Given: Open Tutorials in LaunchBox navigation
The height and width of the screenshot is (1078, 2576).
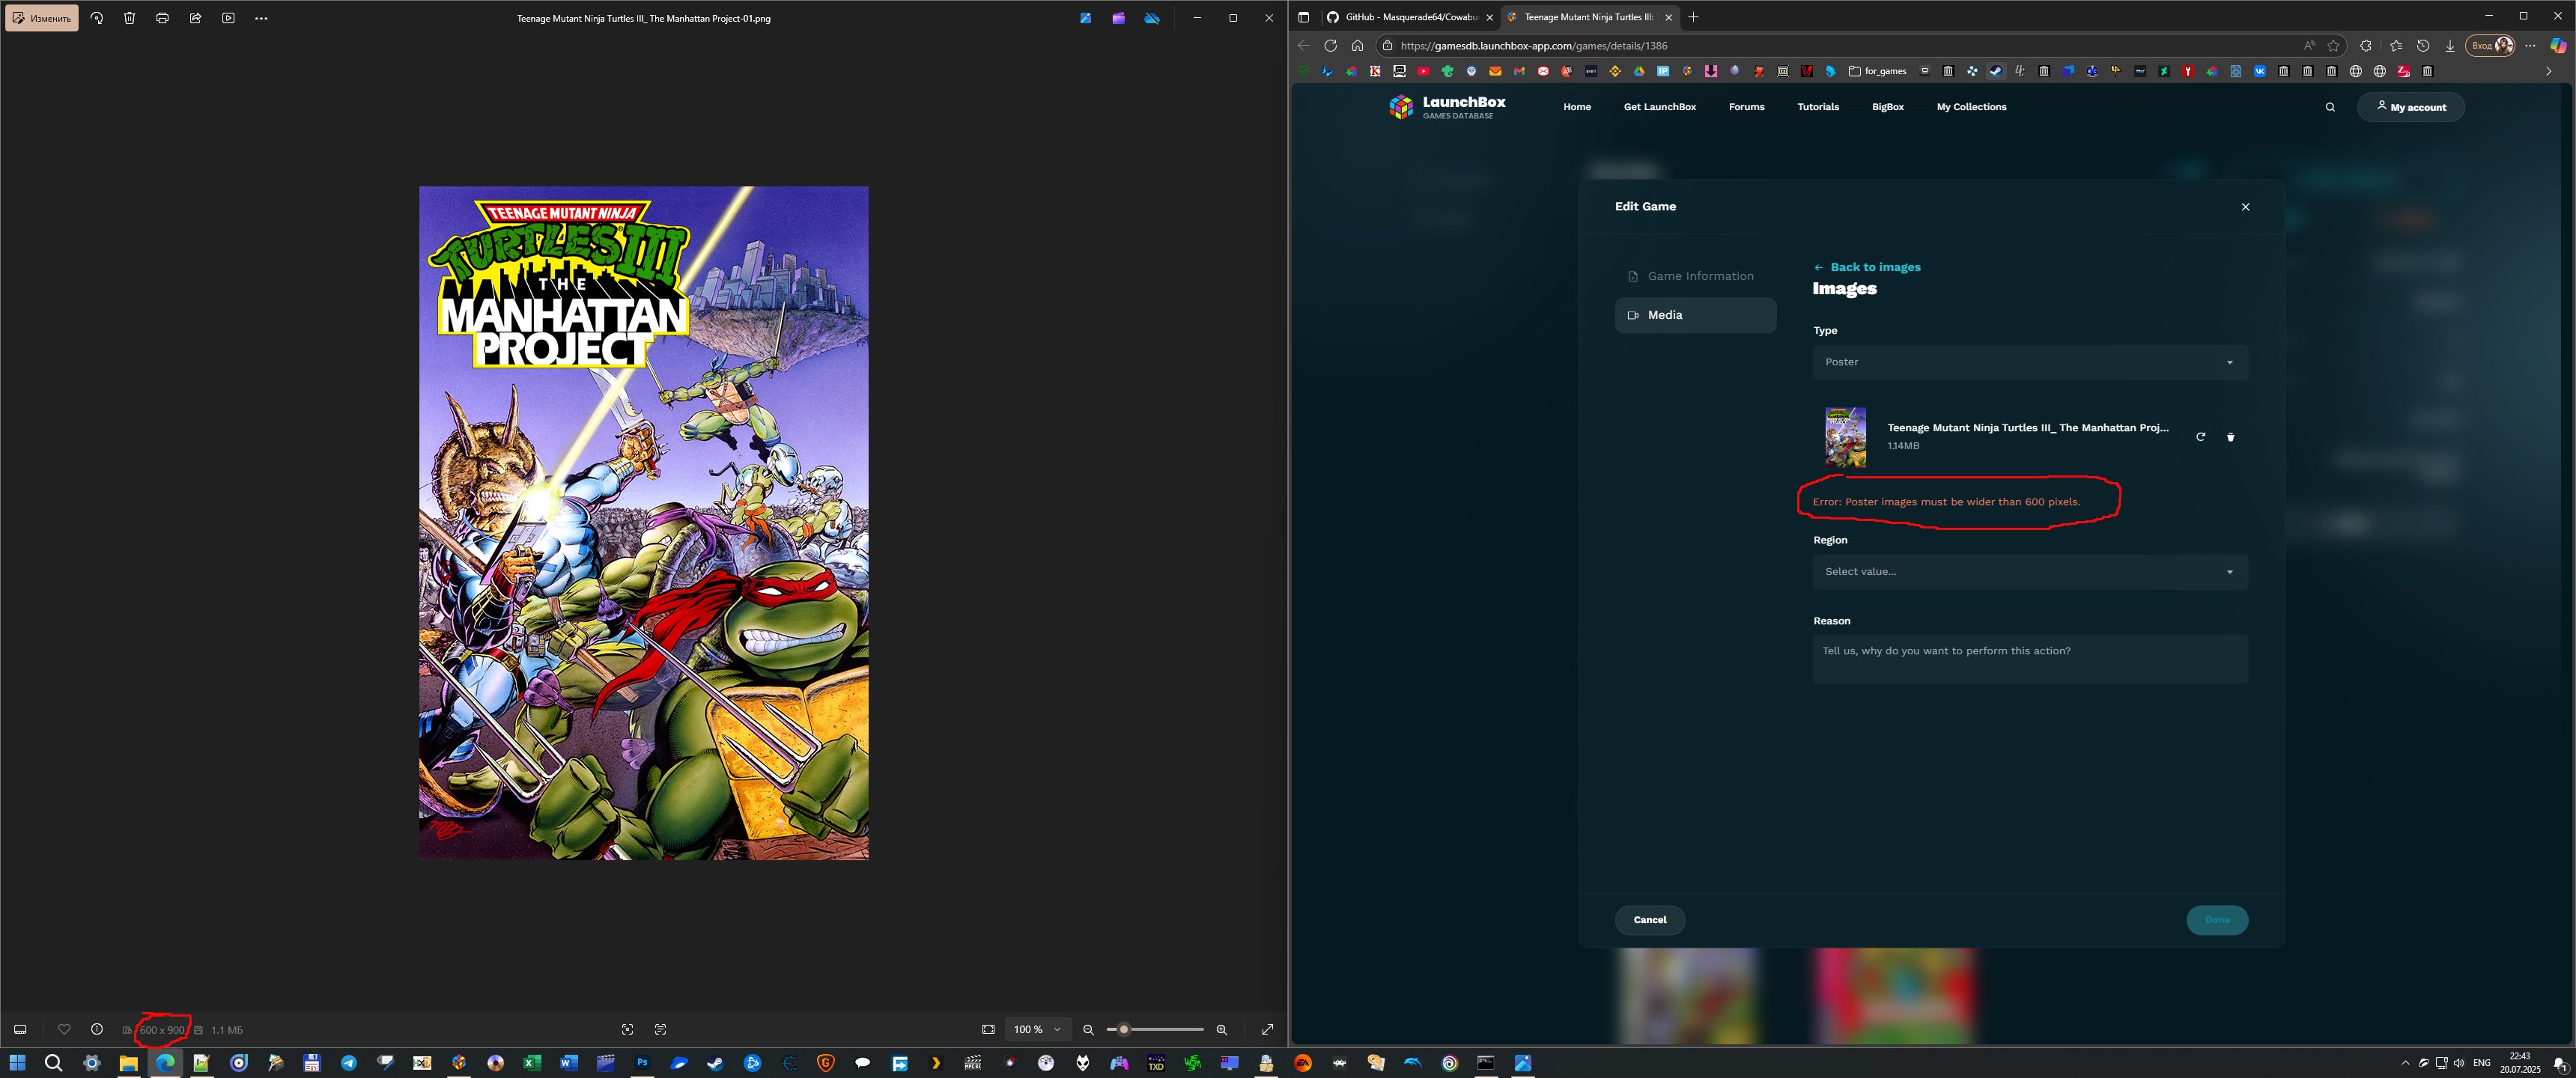Looking at the screenshot, I should tap(1818, 107).
